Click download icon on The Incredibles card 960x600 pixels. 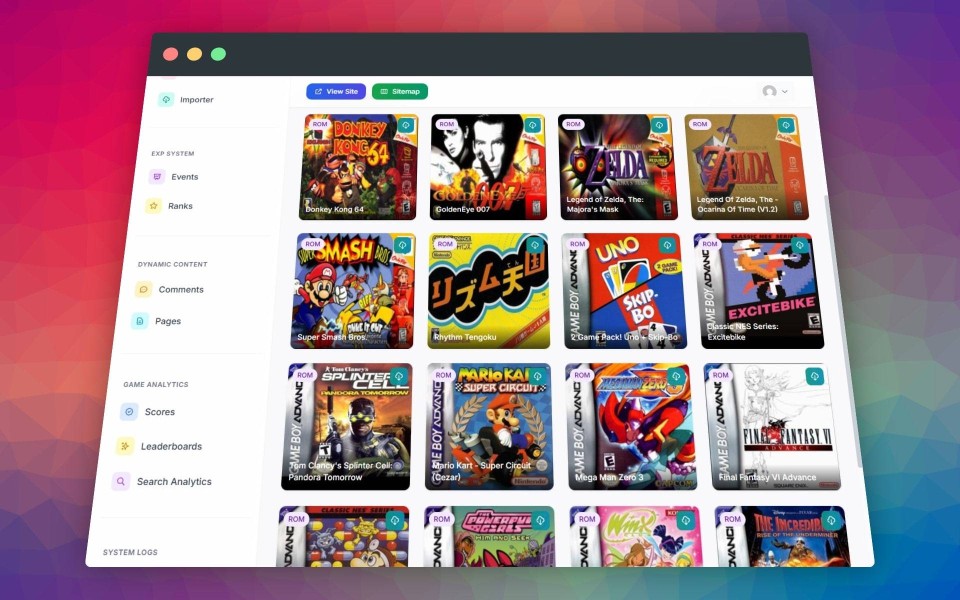pyautogui.click(x=831, y=520)
